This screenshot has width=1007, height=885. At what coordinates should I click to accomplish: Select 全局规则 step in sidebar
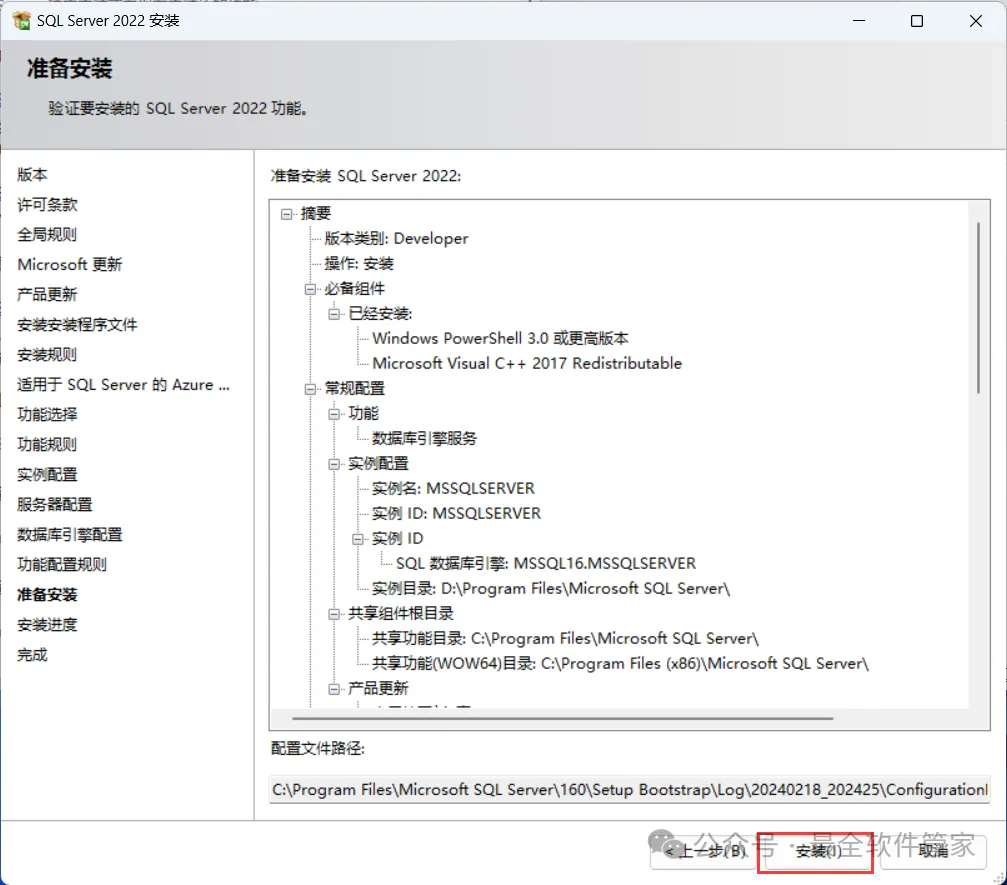pos(47,235)
